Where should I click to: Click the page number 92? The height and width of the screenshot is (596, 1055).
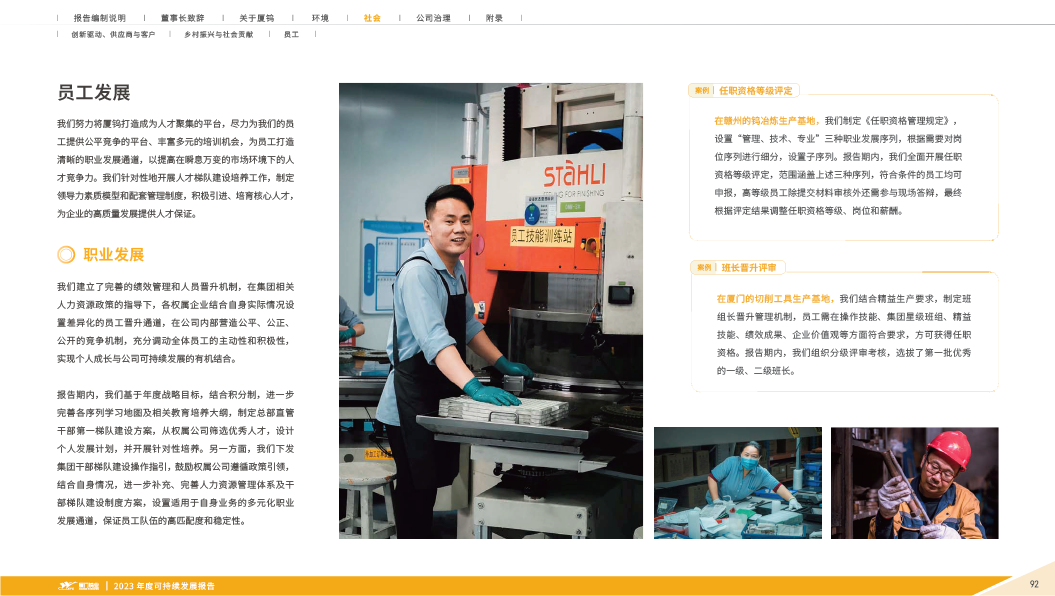pos(1035,582)
